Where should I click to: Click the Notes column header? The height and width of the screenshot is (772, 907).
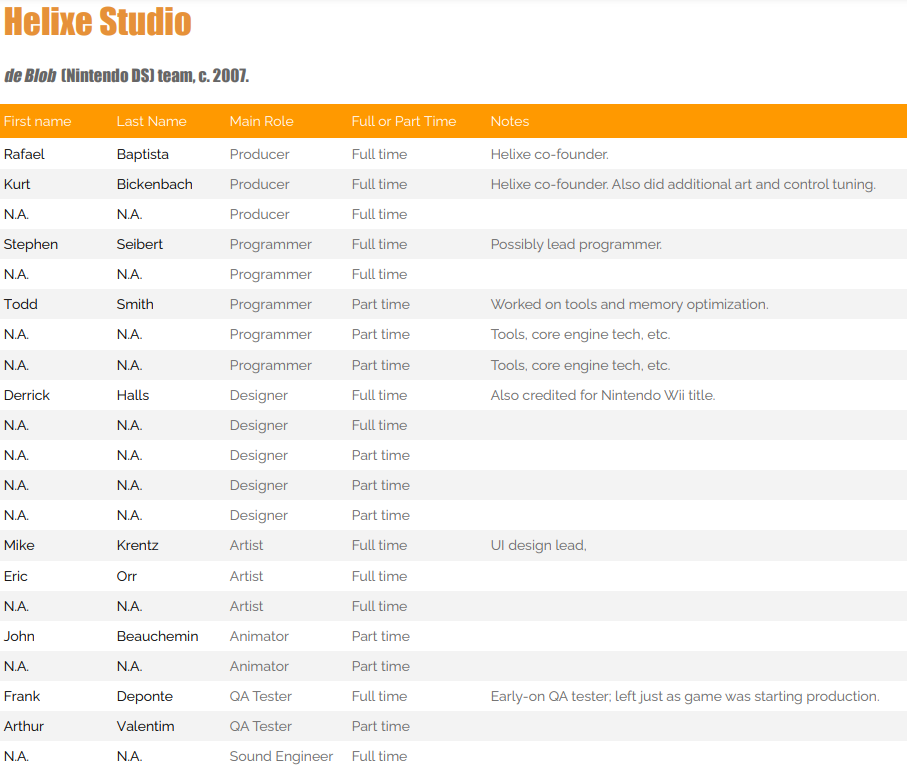[510, 121]
